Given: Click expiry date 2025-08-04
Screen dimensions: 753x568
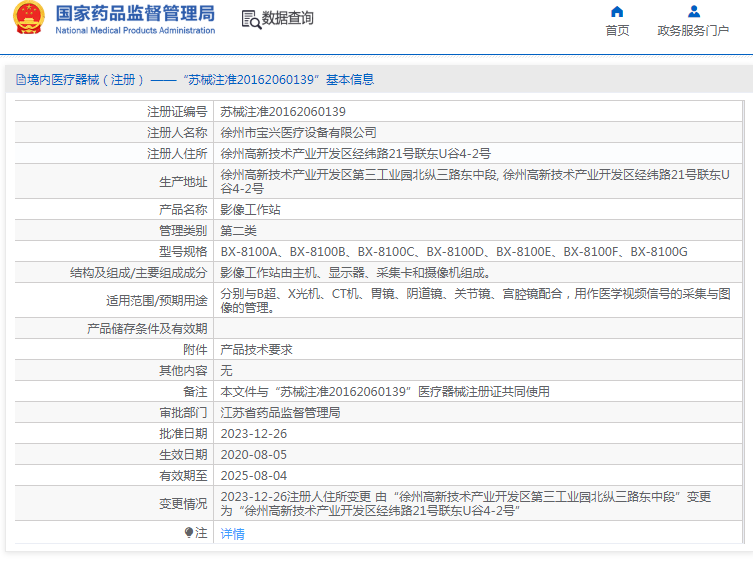Looking at the screenshot, I should coord(254,476).
